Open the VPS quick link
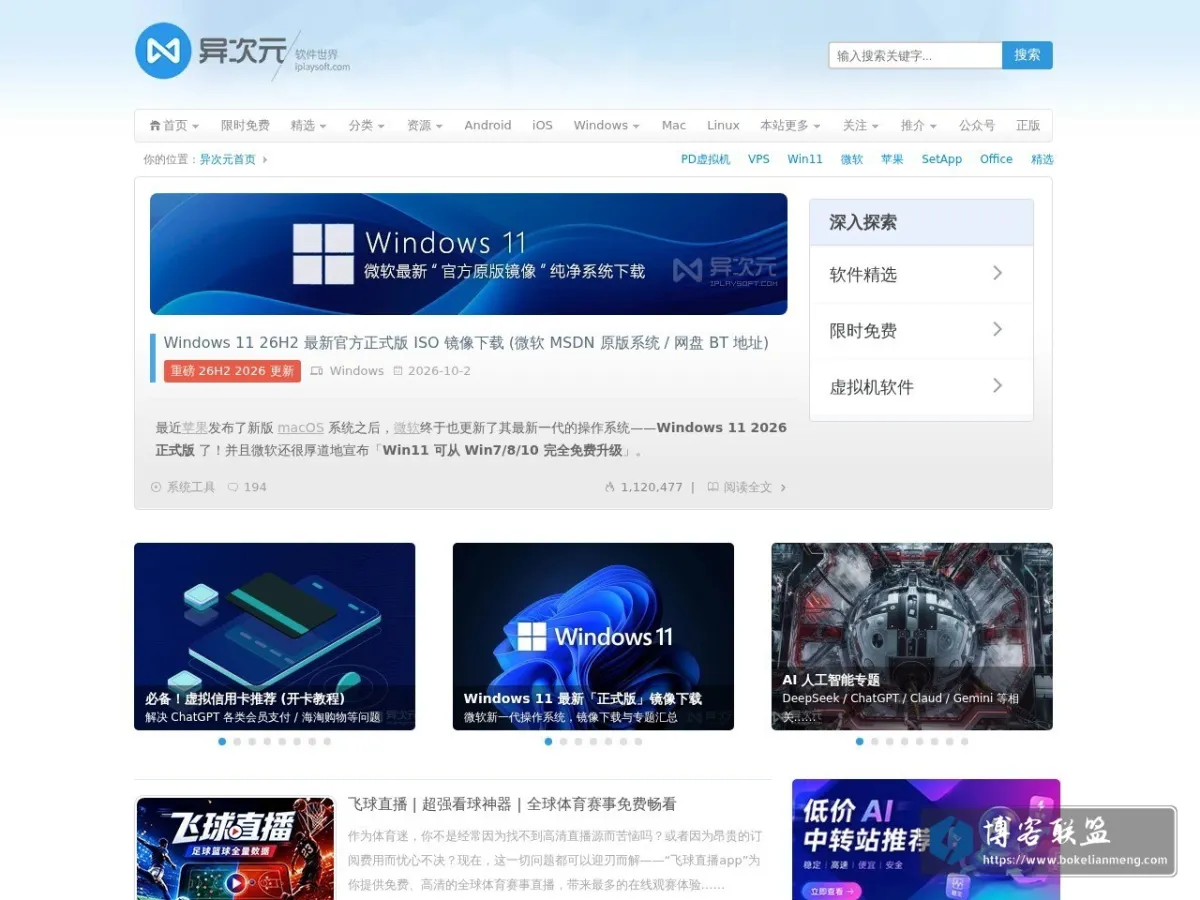1200x900 pixels. coord(759,159)
